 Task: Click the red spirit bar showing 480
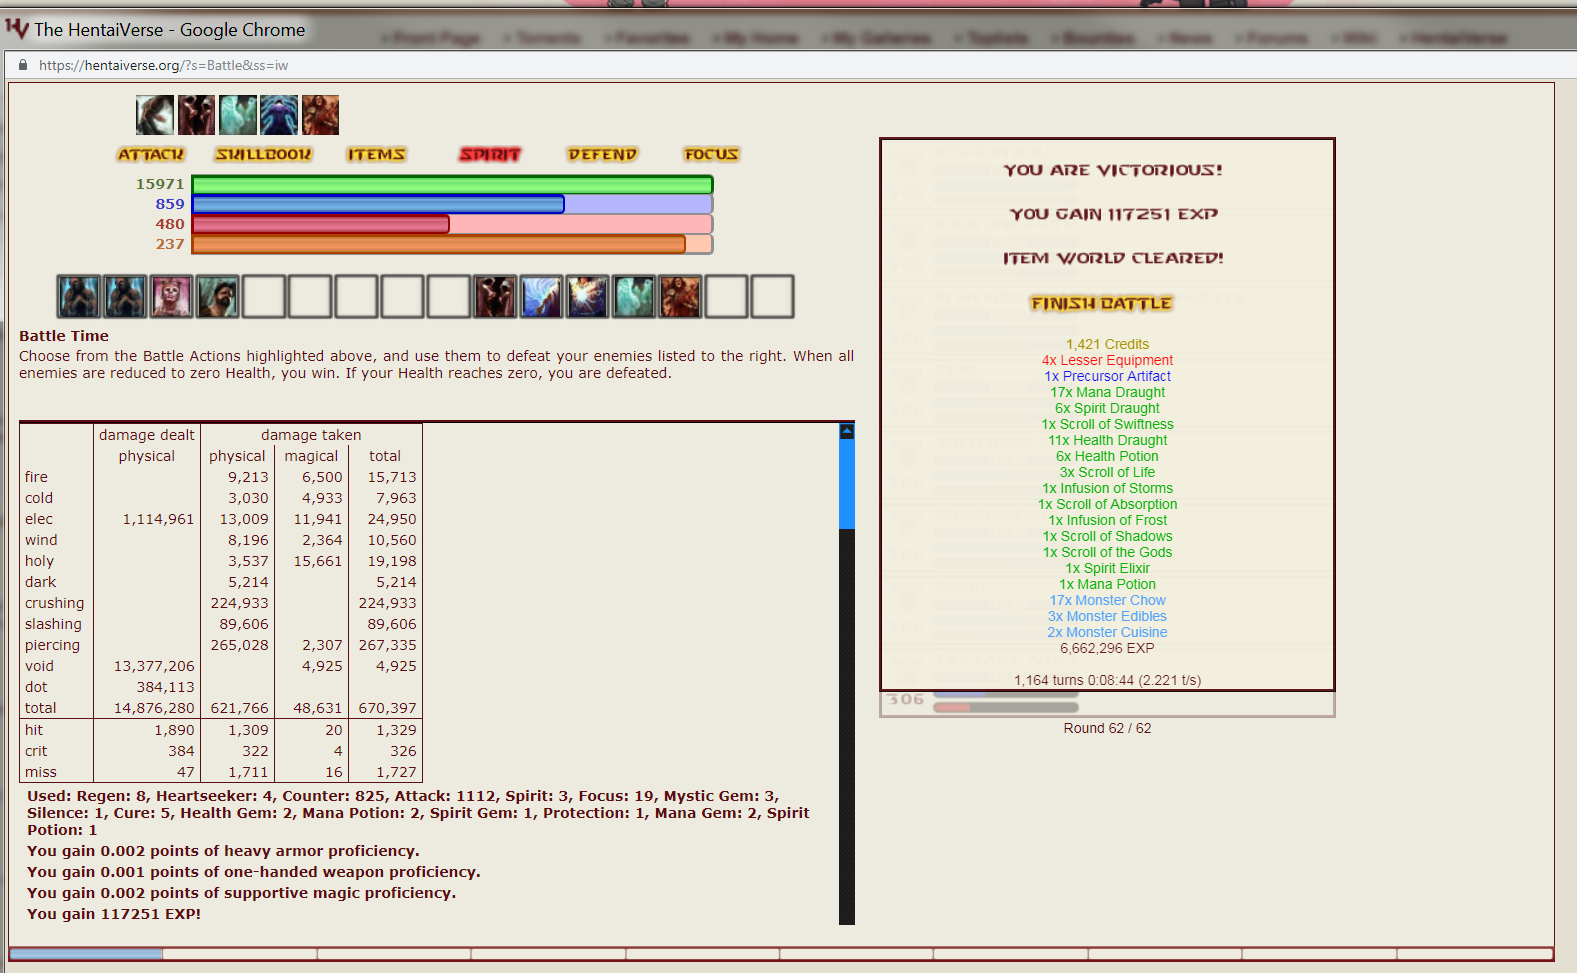[452, 224]
